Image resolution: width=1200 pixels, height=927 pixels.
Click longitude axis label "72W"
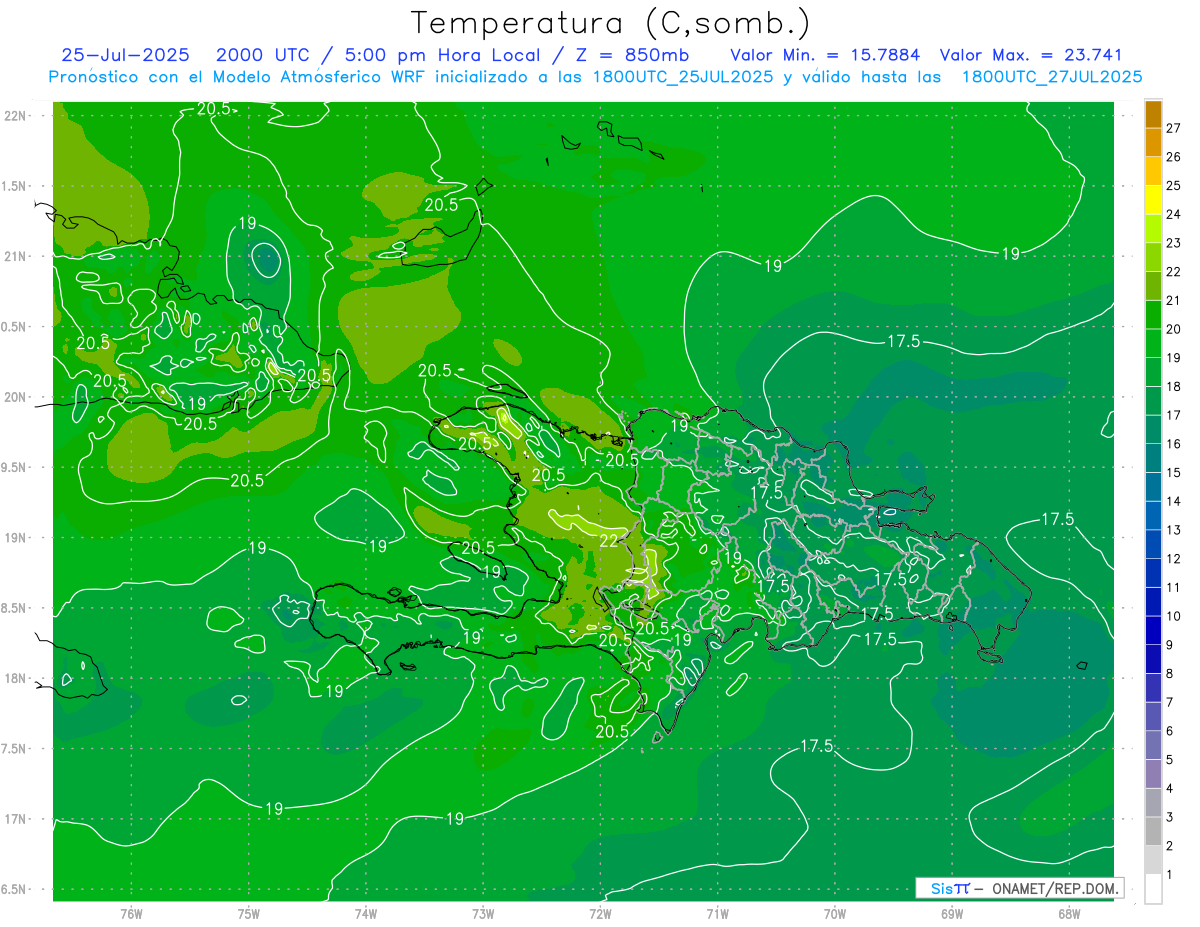(600, 914)
